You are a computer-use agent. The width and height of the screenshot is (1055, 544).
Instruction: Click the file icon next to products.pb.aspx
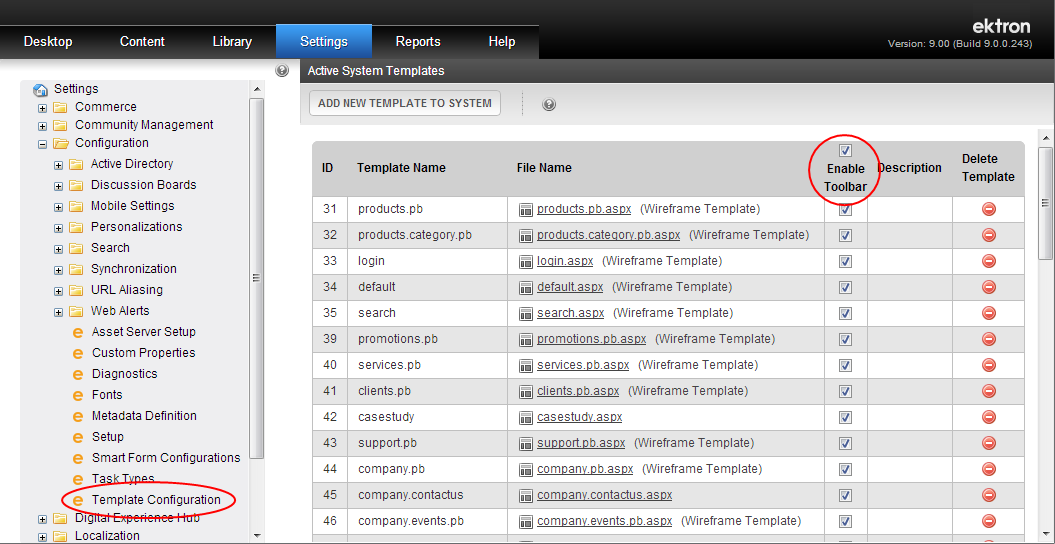[526, 210]
